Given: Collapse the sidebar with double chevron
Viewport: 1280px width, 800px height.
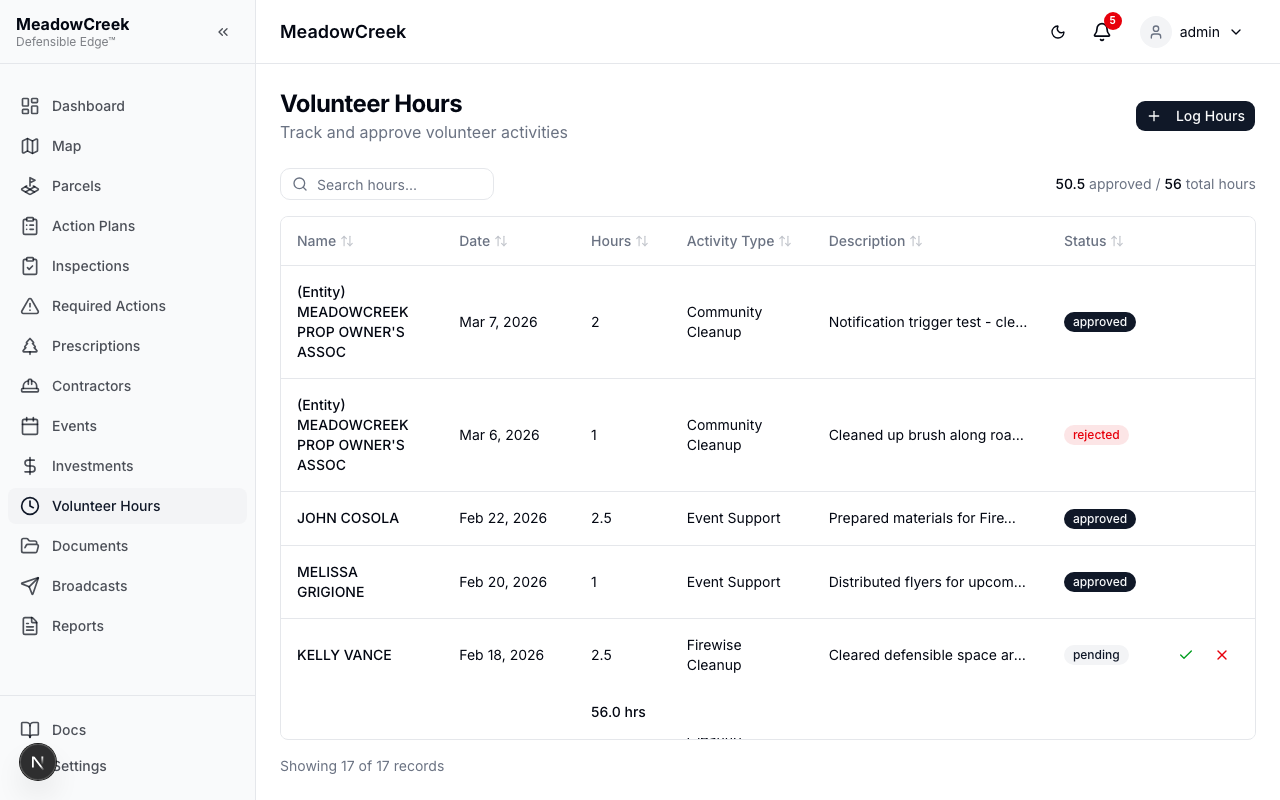Looking at the screenshot, I should tap(223, 32).
